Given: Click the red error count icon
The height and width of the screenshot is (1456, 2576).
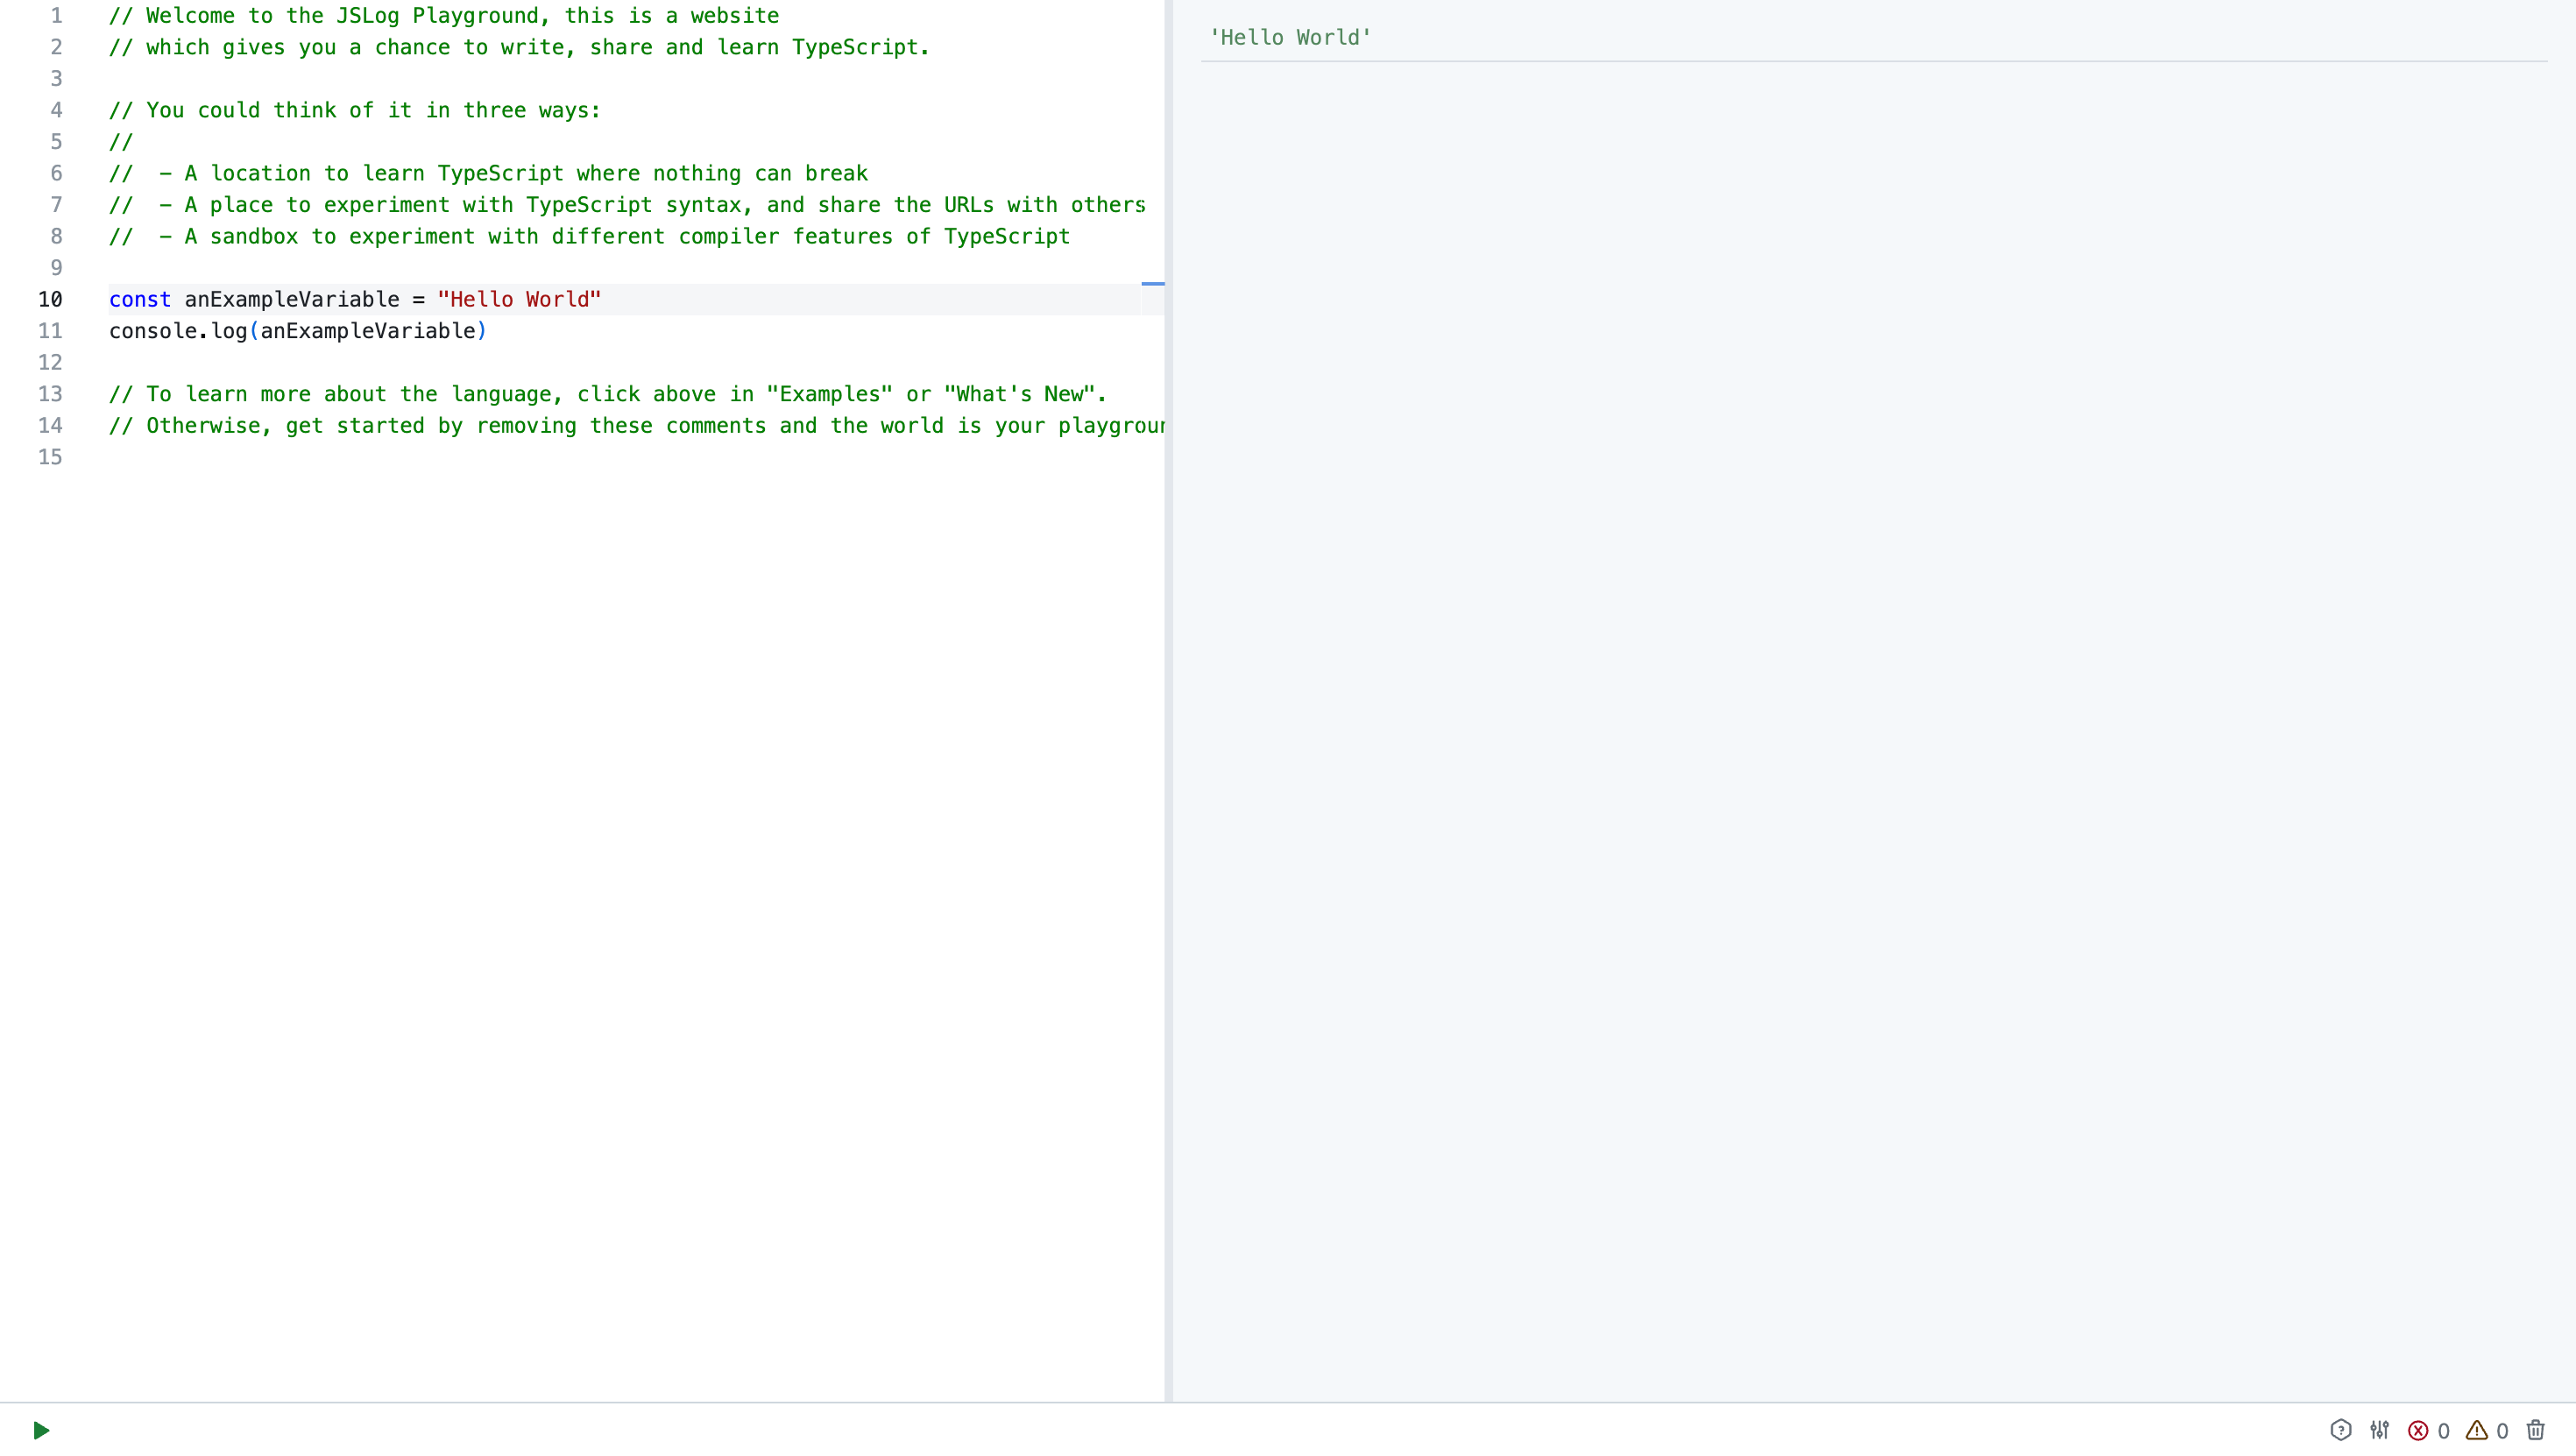Looking at the screenshot, I should [2418, 1431].
